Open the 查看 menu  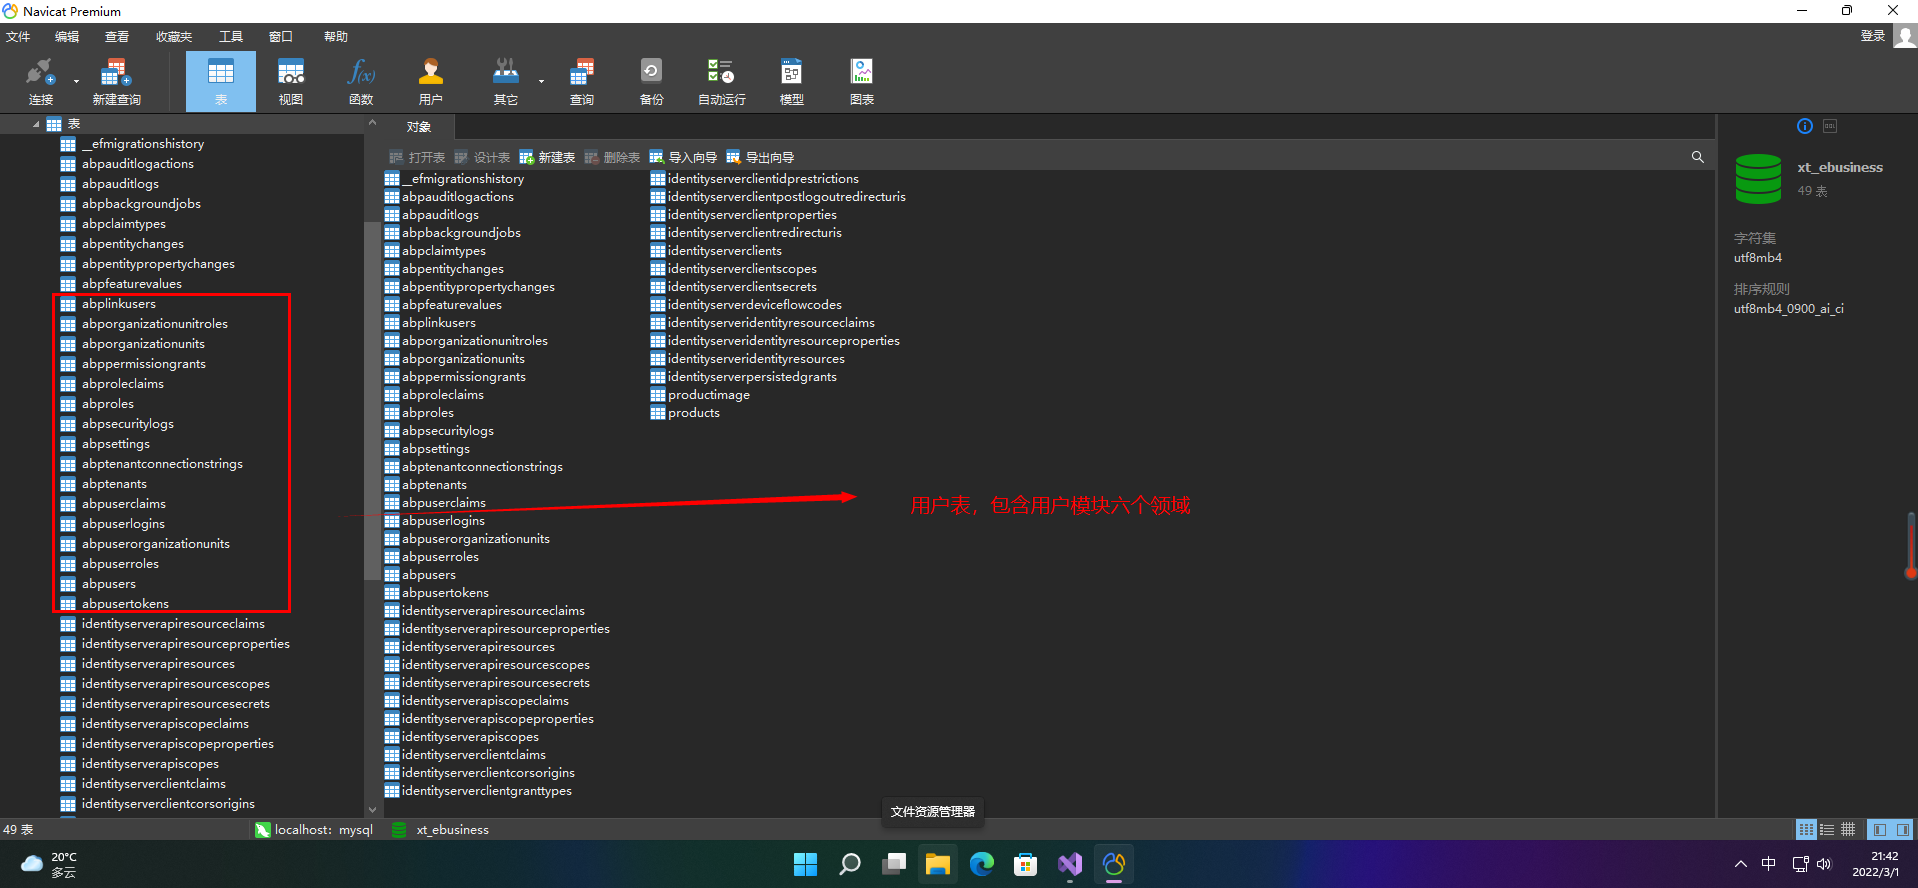click(x=117, y=37)
